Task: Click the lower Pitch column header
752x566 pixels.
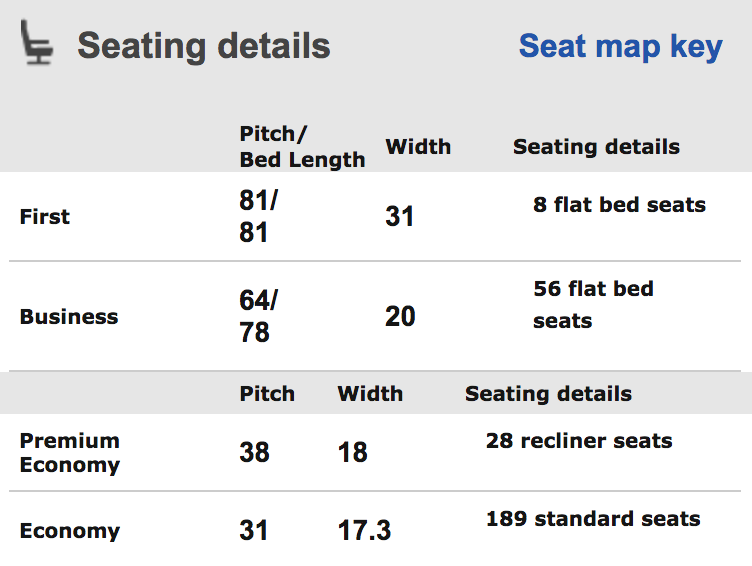Action: click(267, 394)
